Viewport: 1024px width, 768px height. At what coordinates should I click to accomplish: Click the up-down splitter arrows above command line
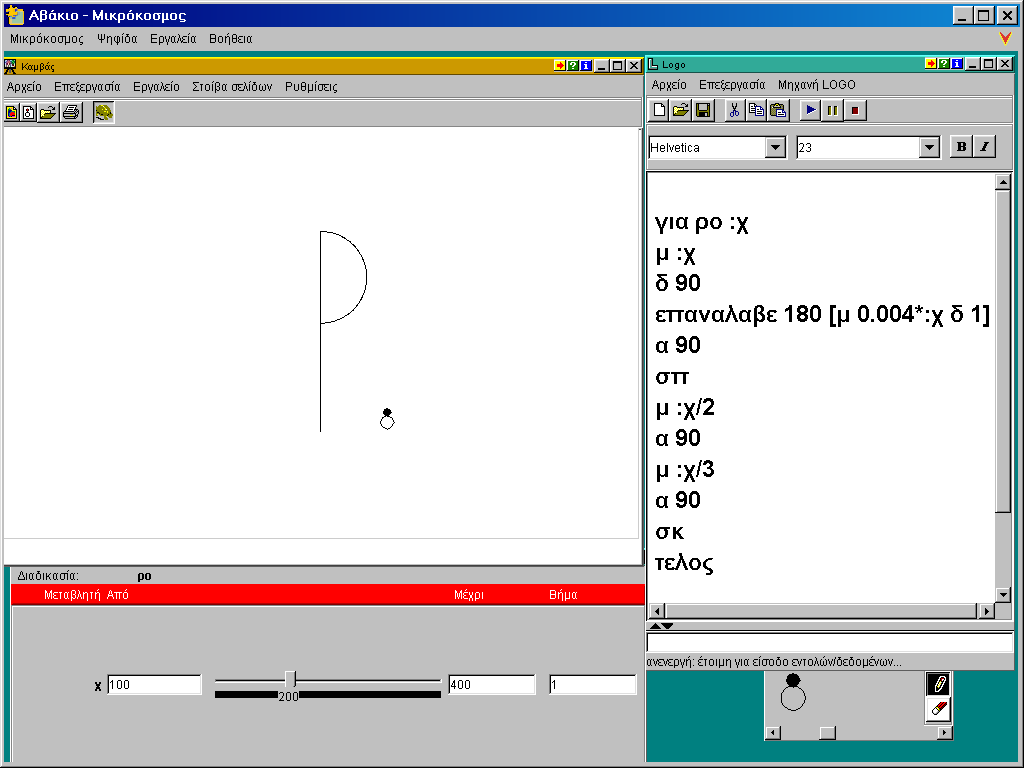(662, 626)
